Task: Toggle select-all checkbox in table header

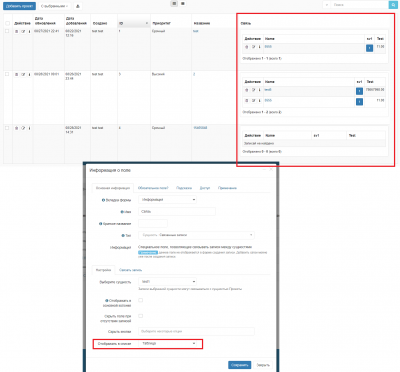Action: tap(7, 23)
